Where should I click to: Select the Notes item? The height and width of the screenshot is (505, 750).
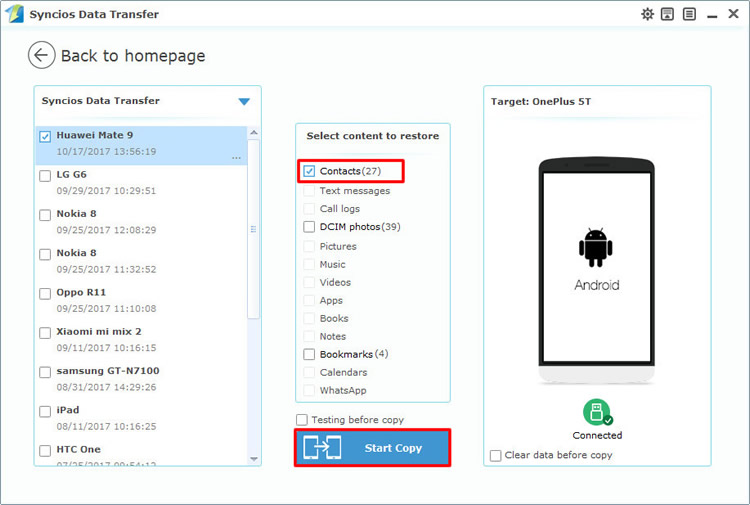(x=332, y=337)
